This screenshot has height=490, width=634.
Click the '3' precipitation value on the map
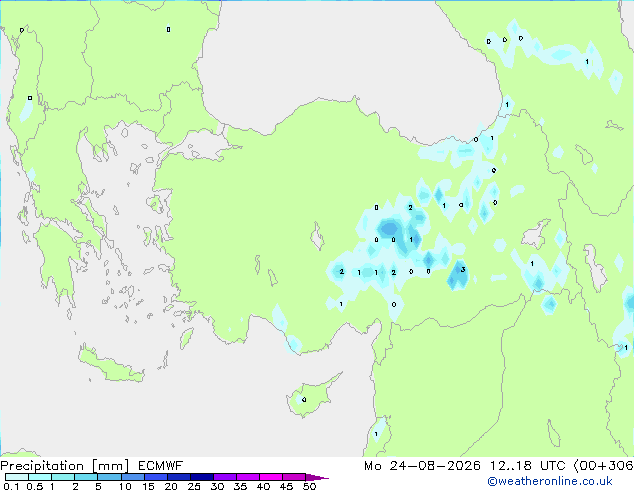click(x=463, y=269)
